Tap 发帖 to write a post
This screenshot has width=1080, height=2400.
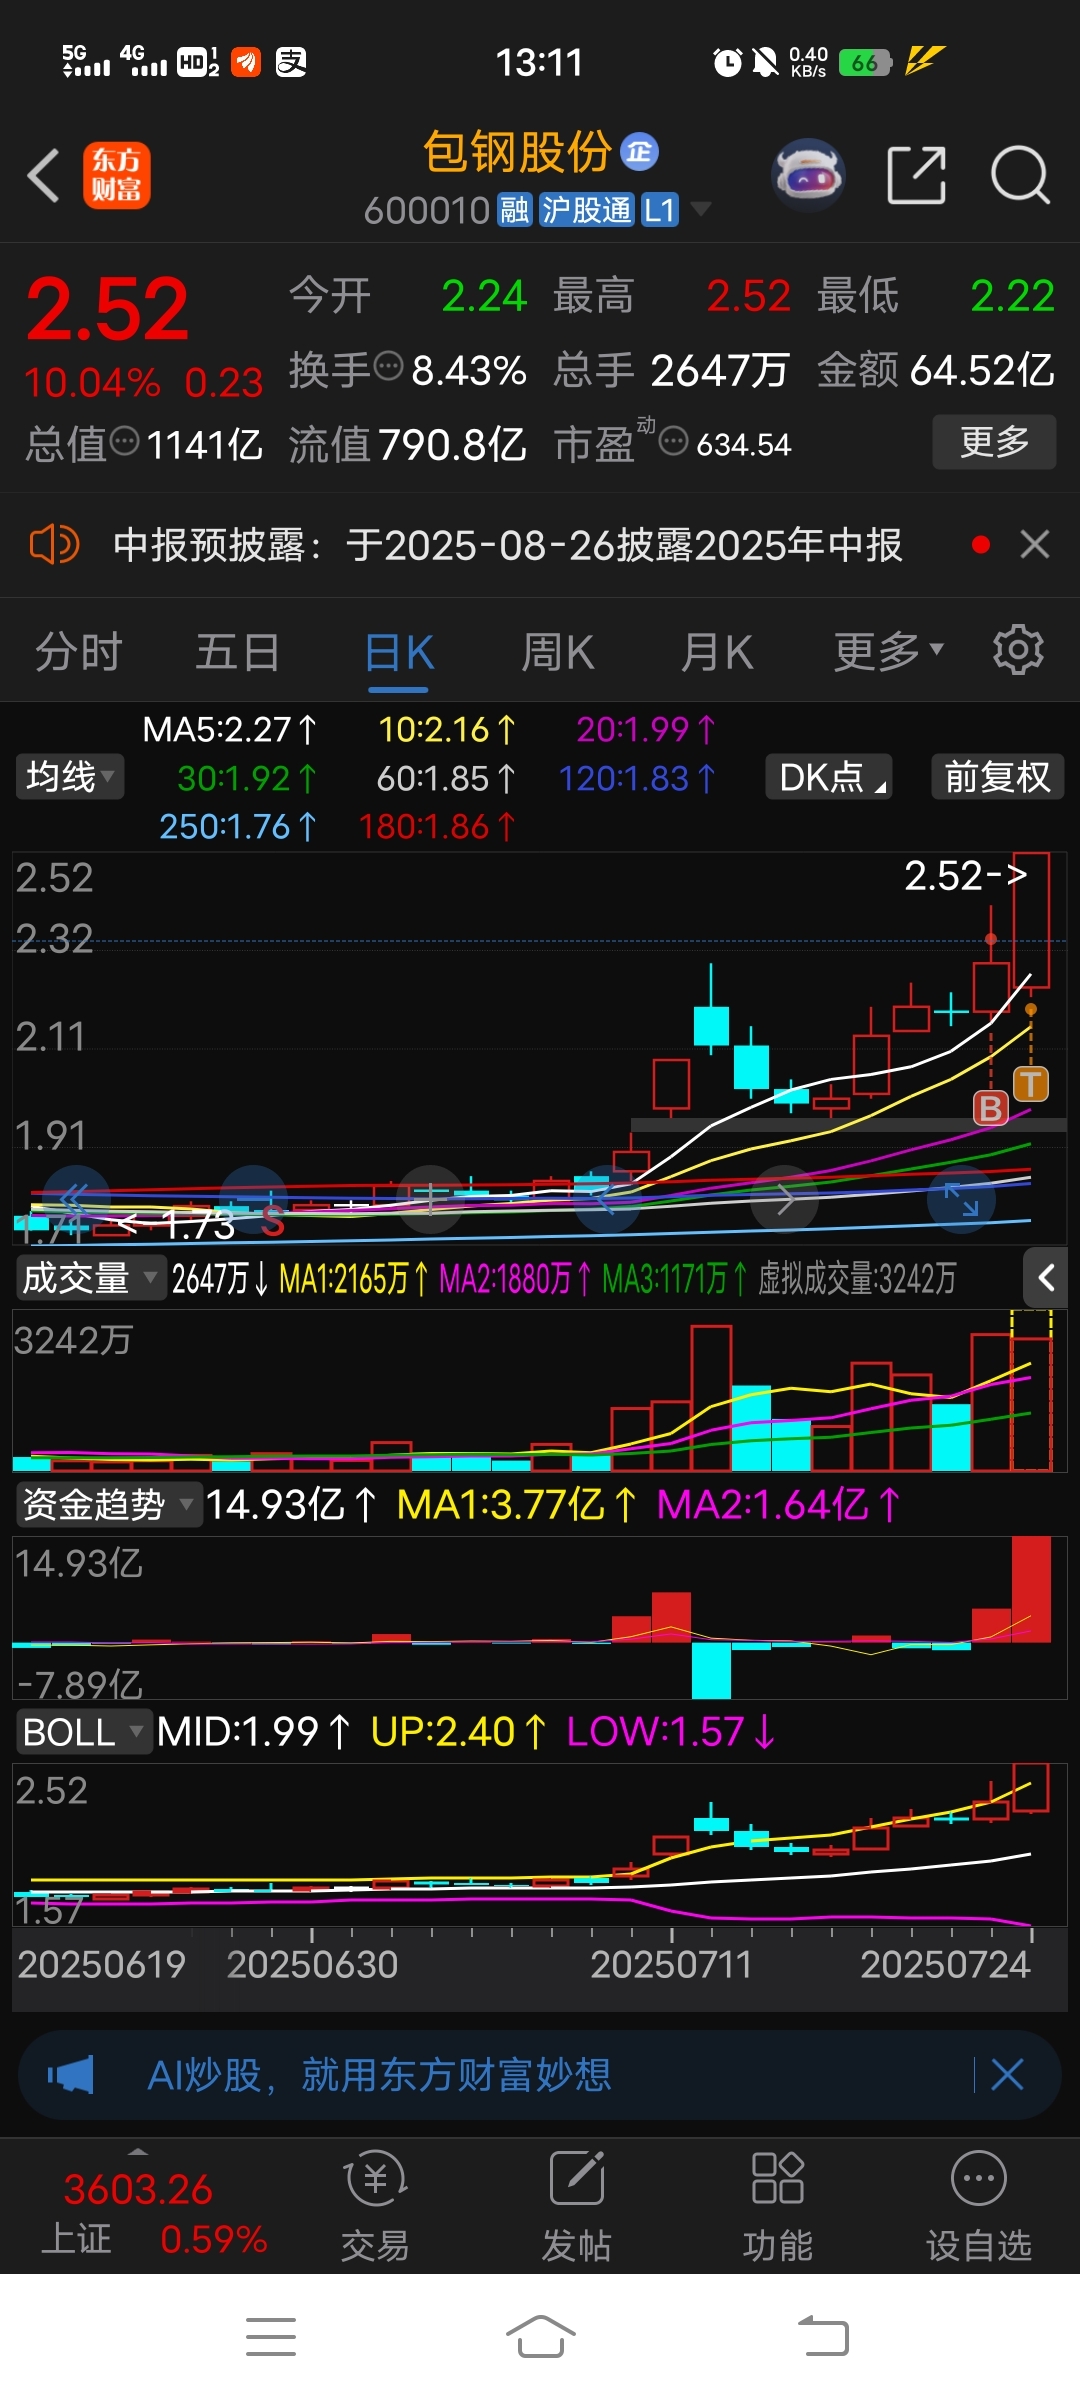(577, 2206)
